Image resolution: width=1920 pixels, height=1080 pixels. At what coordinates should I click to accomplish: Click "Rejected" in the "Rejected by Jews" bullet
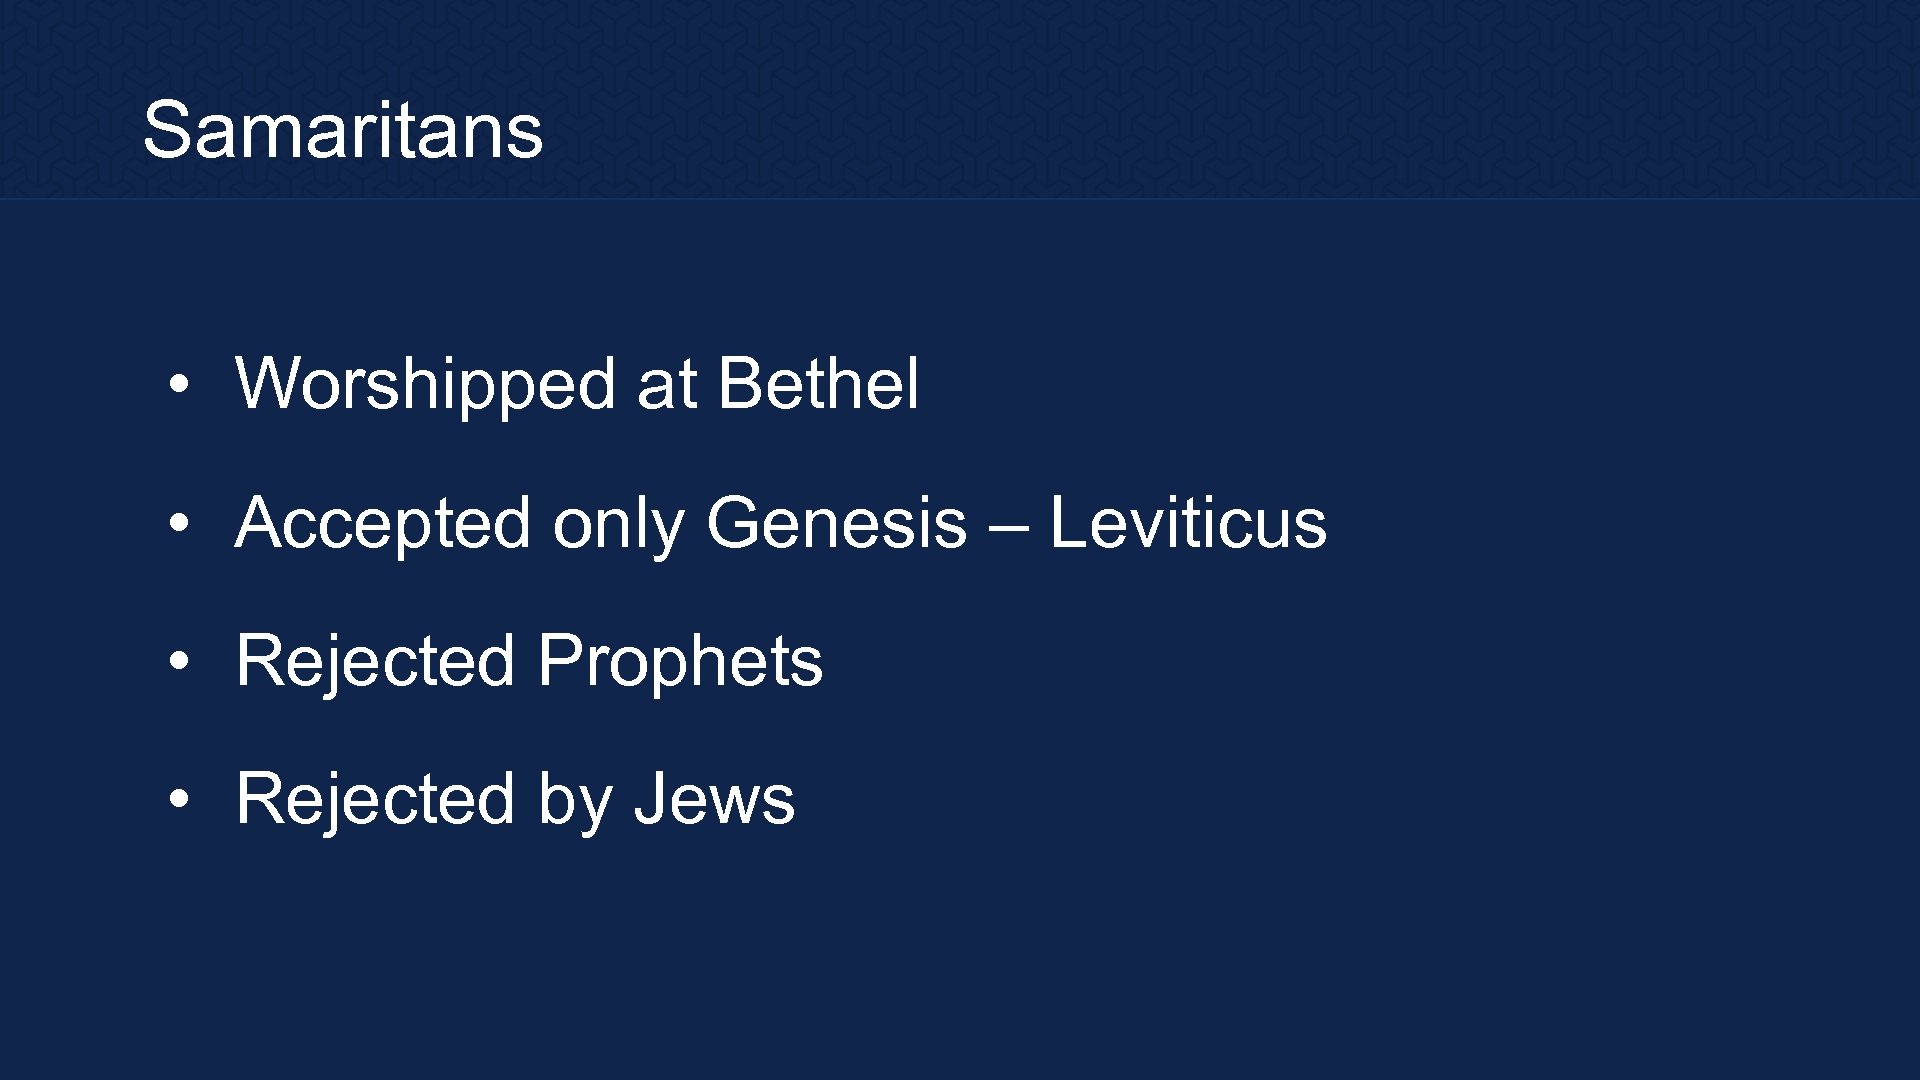(375, 799)
